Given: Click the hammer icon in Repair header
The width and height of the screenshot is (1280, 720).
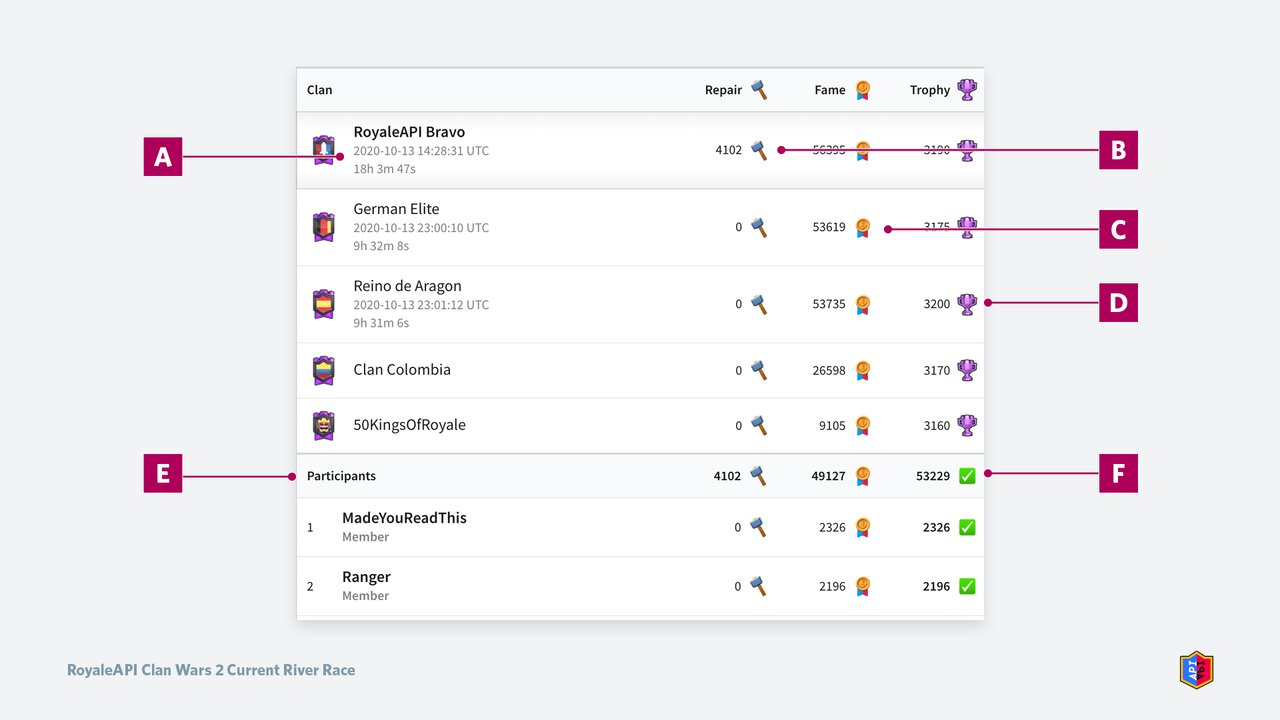Looking at the screenshot, I should [759, 89].
